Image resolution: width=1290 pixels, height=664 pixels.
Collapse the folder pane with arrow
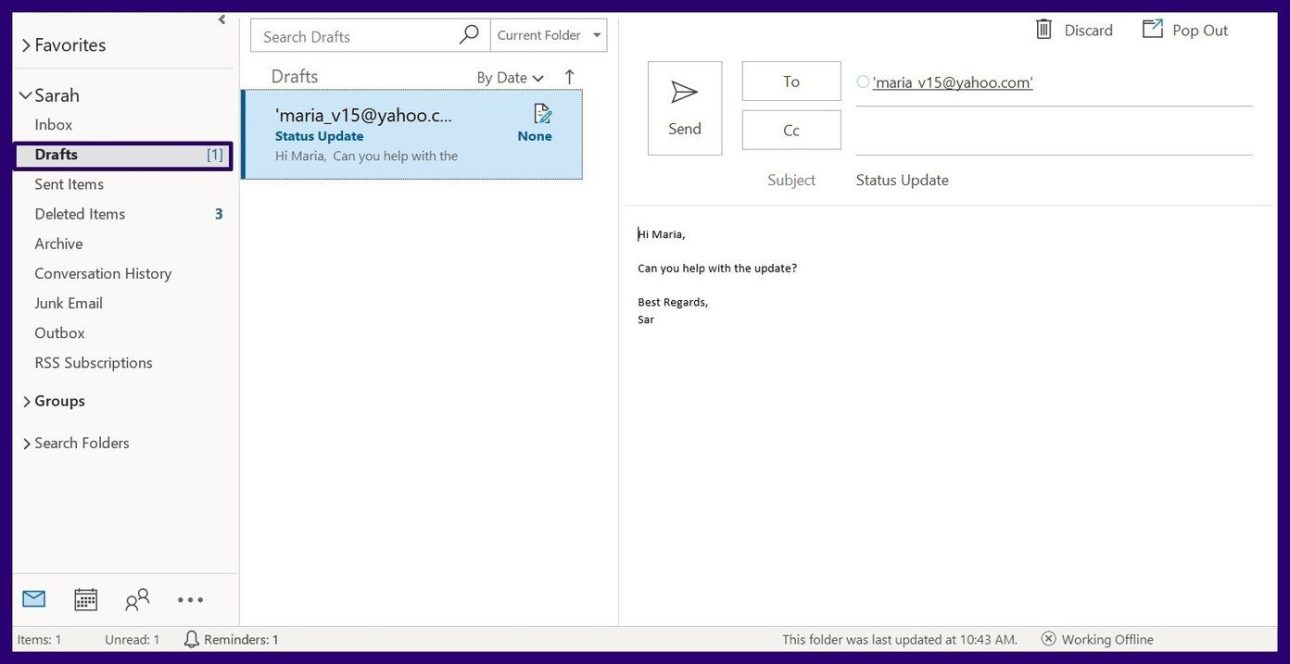(222, 19)
